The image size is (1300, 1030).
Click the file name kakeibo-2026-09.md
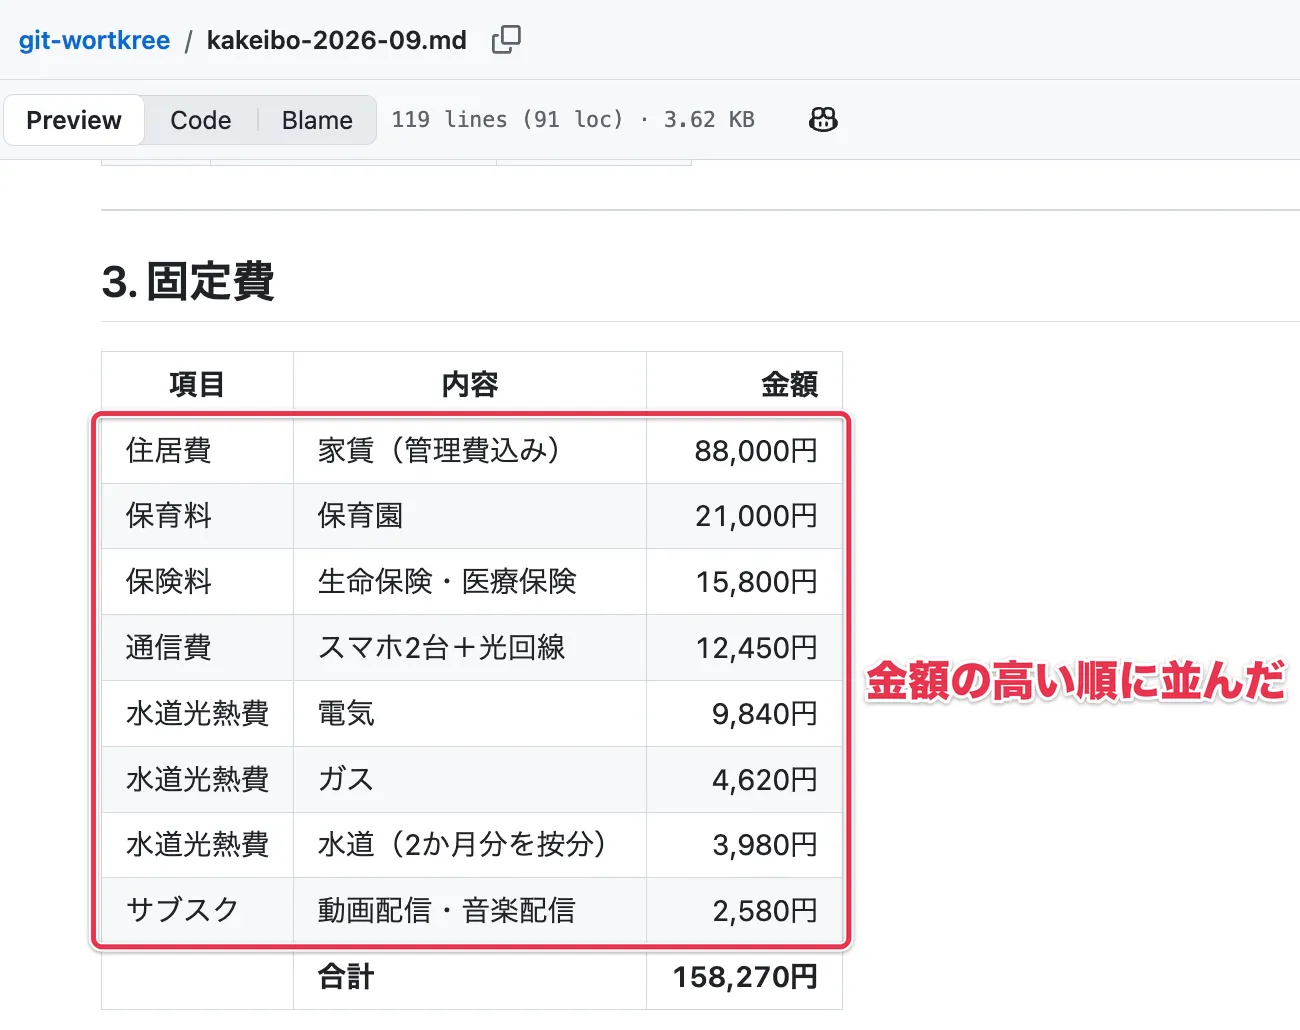click(x=337, y=40)
